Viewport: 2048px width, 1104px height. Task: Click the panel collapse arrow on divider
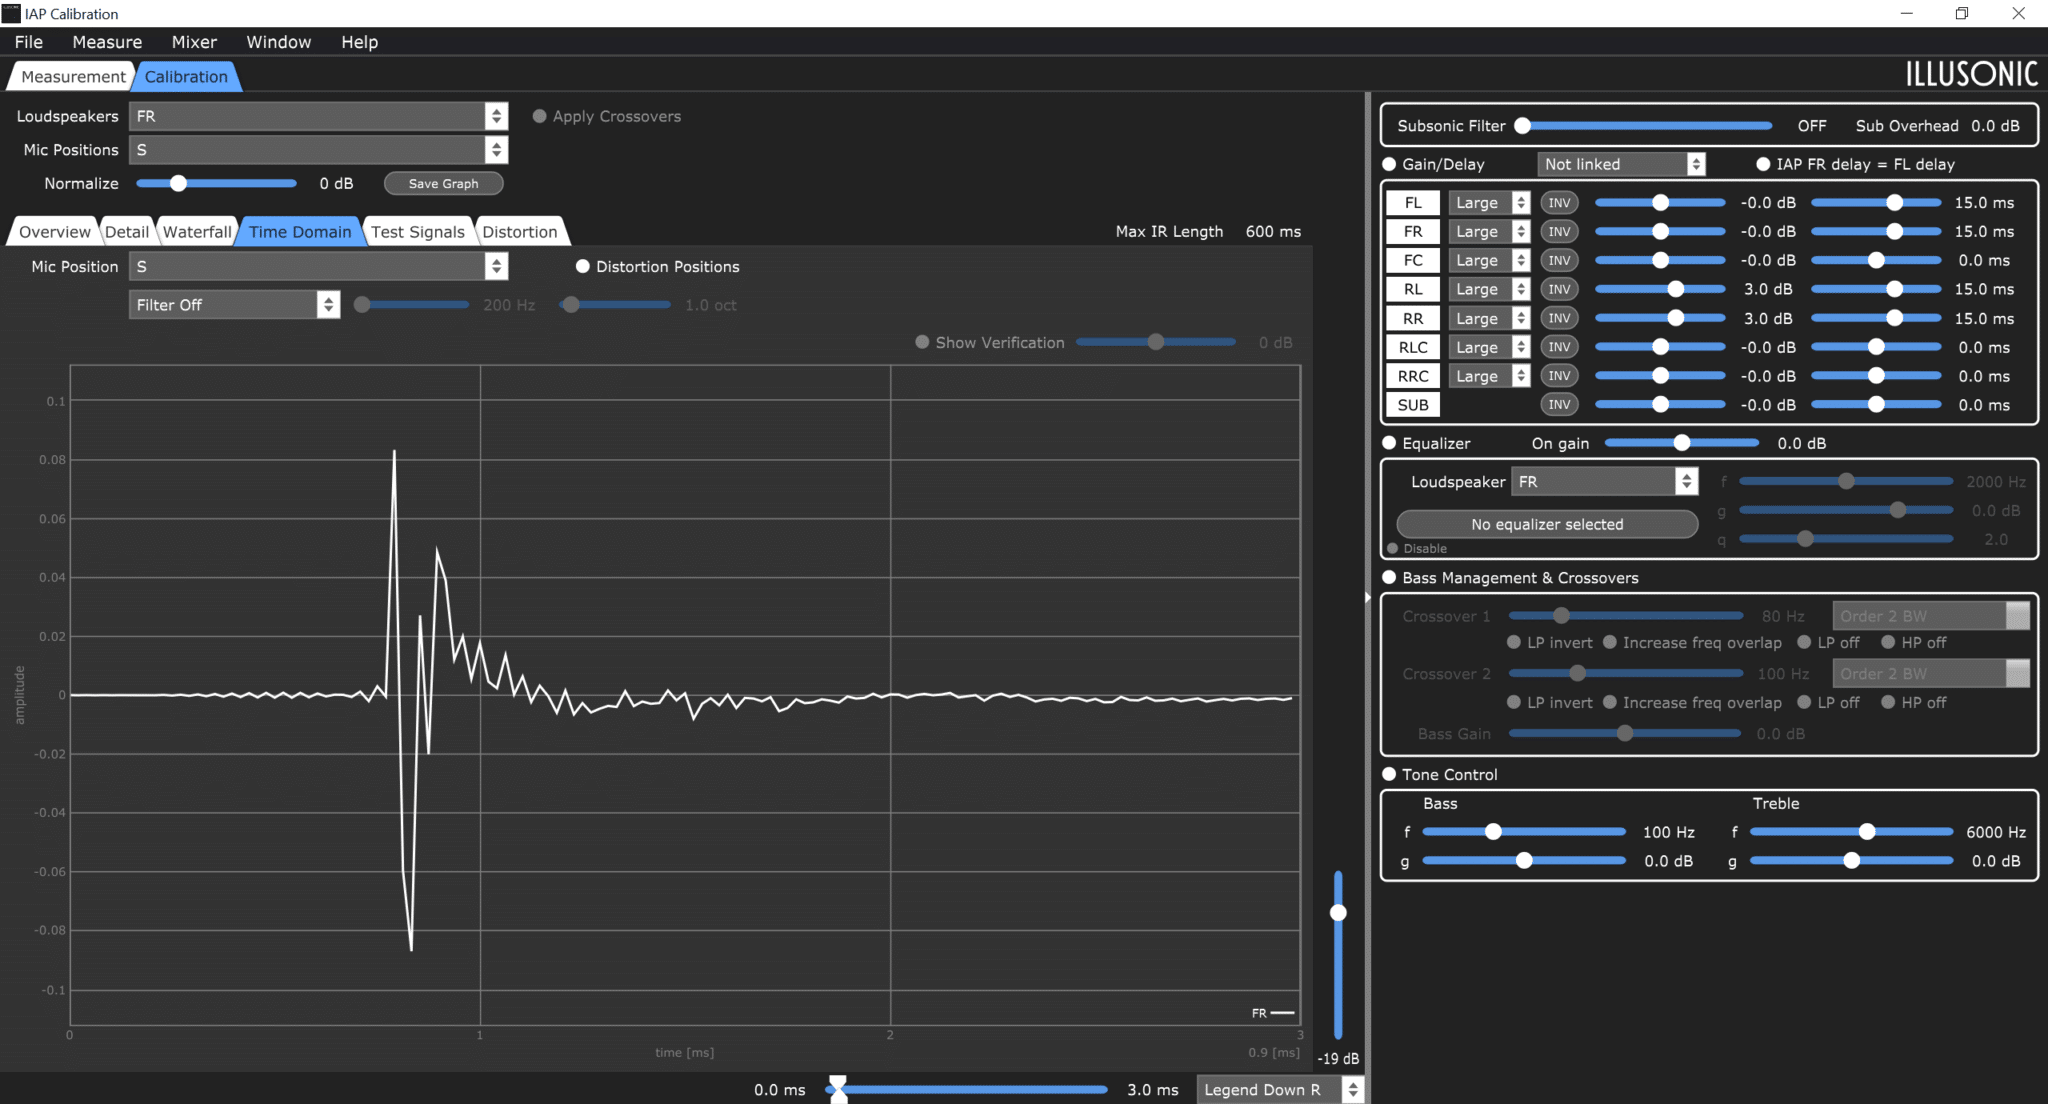click(1368, 597)
